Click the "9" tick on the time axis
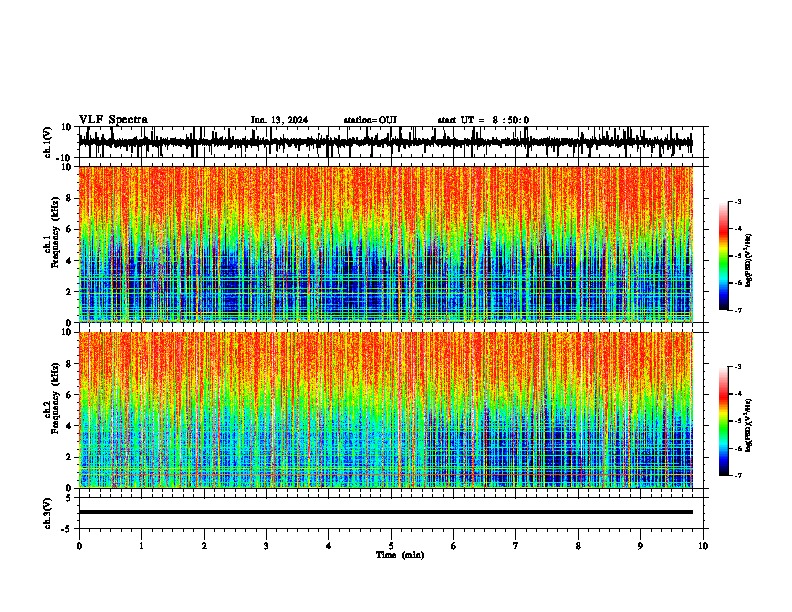The width and height of the screenshot is (792, 612). [x=641, y=546]
